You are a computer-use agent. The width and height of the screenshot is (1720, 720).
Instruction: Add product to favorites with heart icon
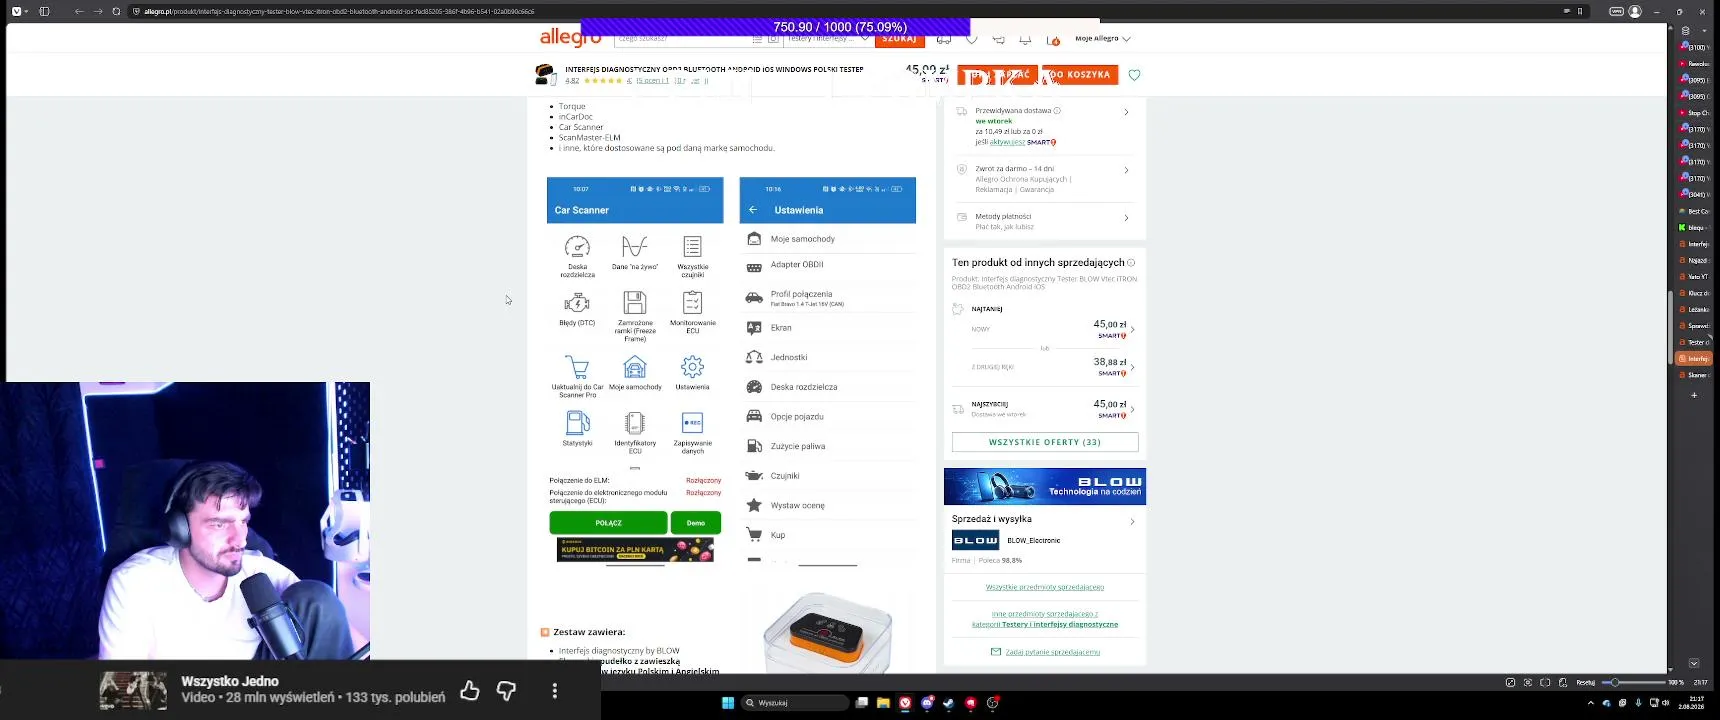click(1134, 75)
